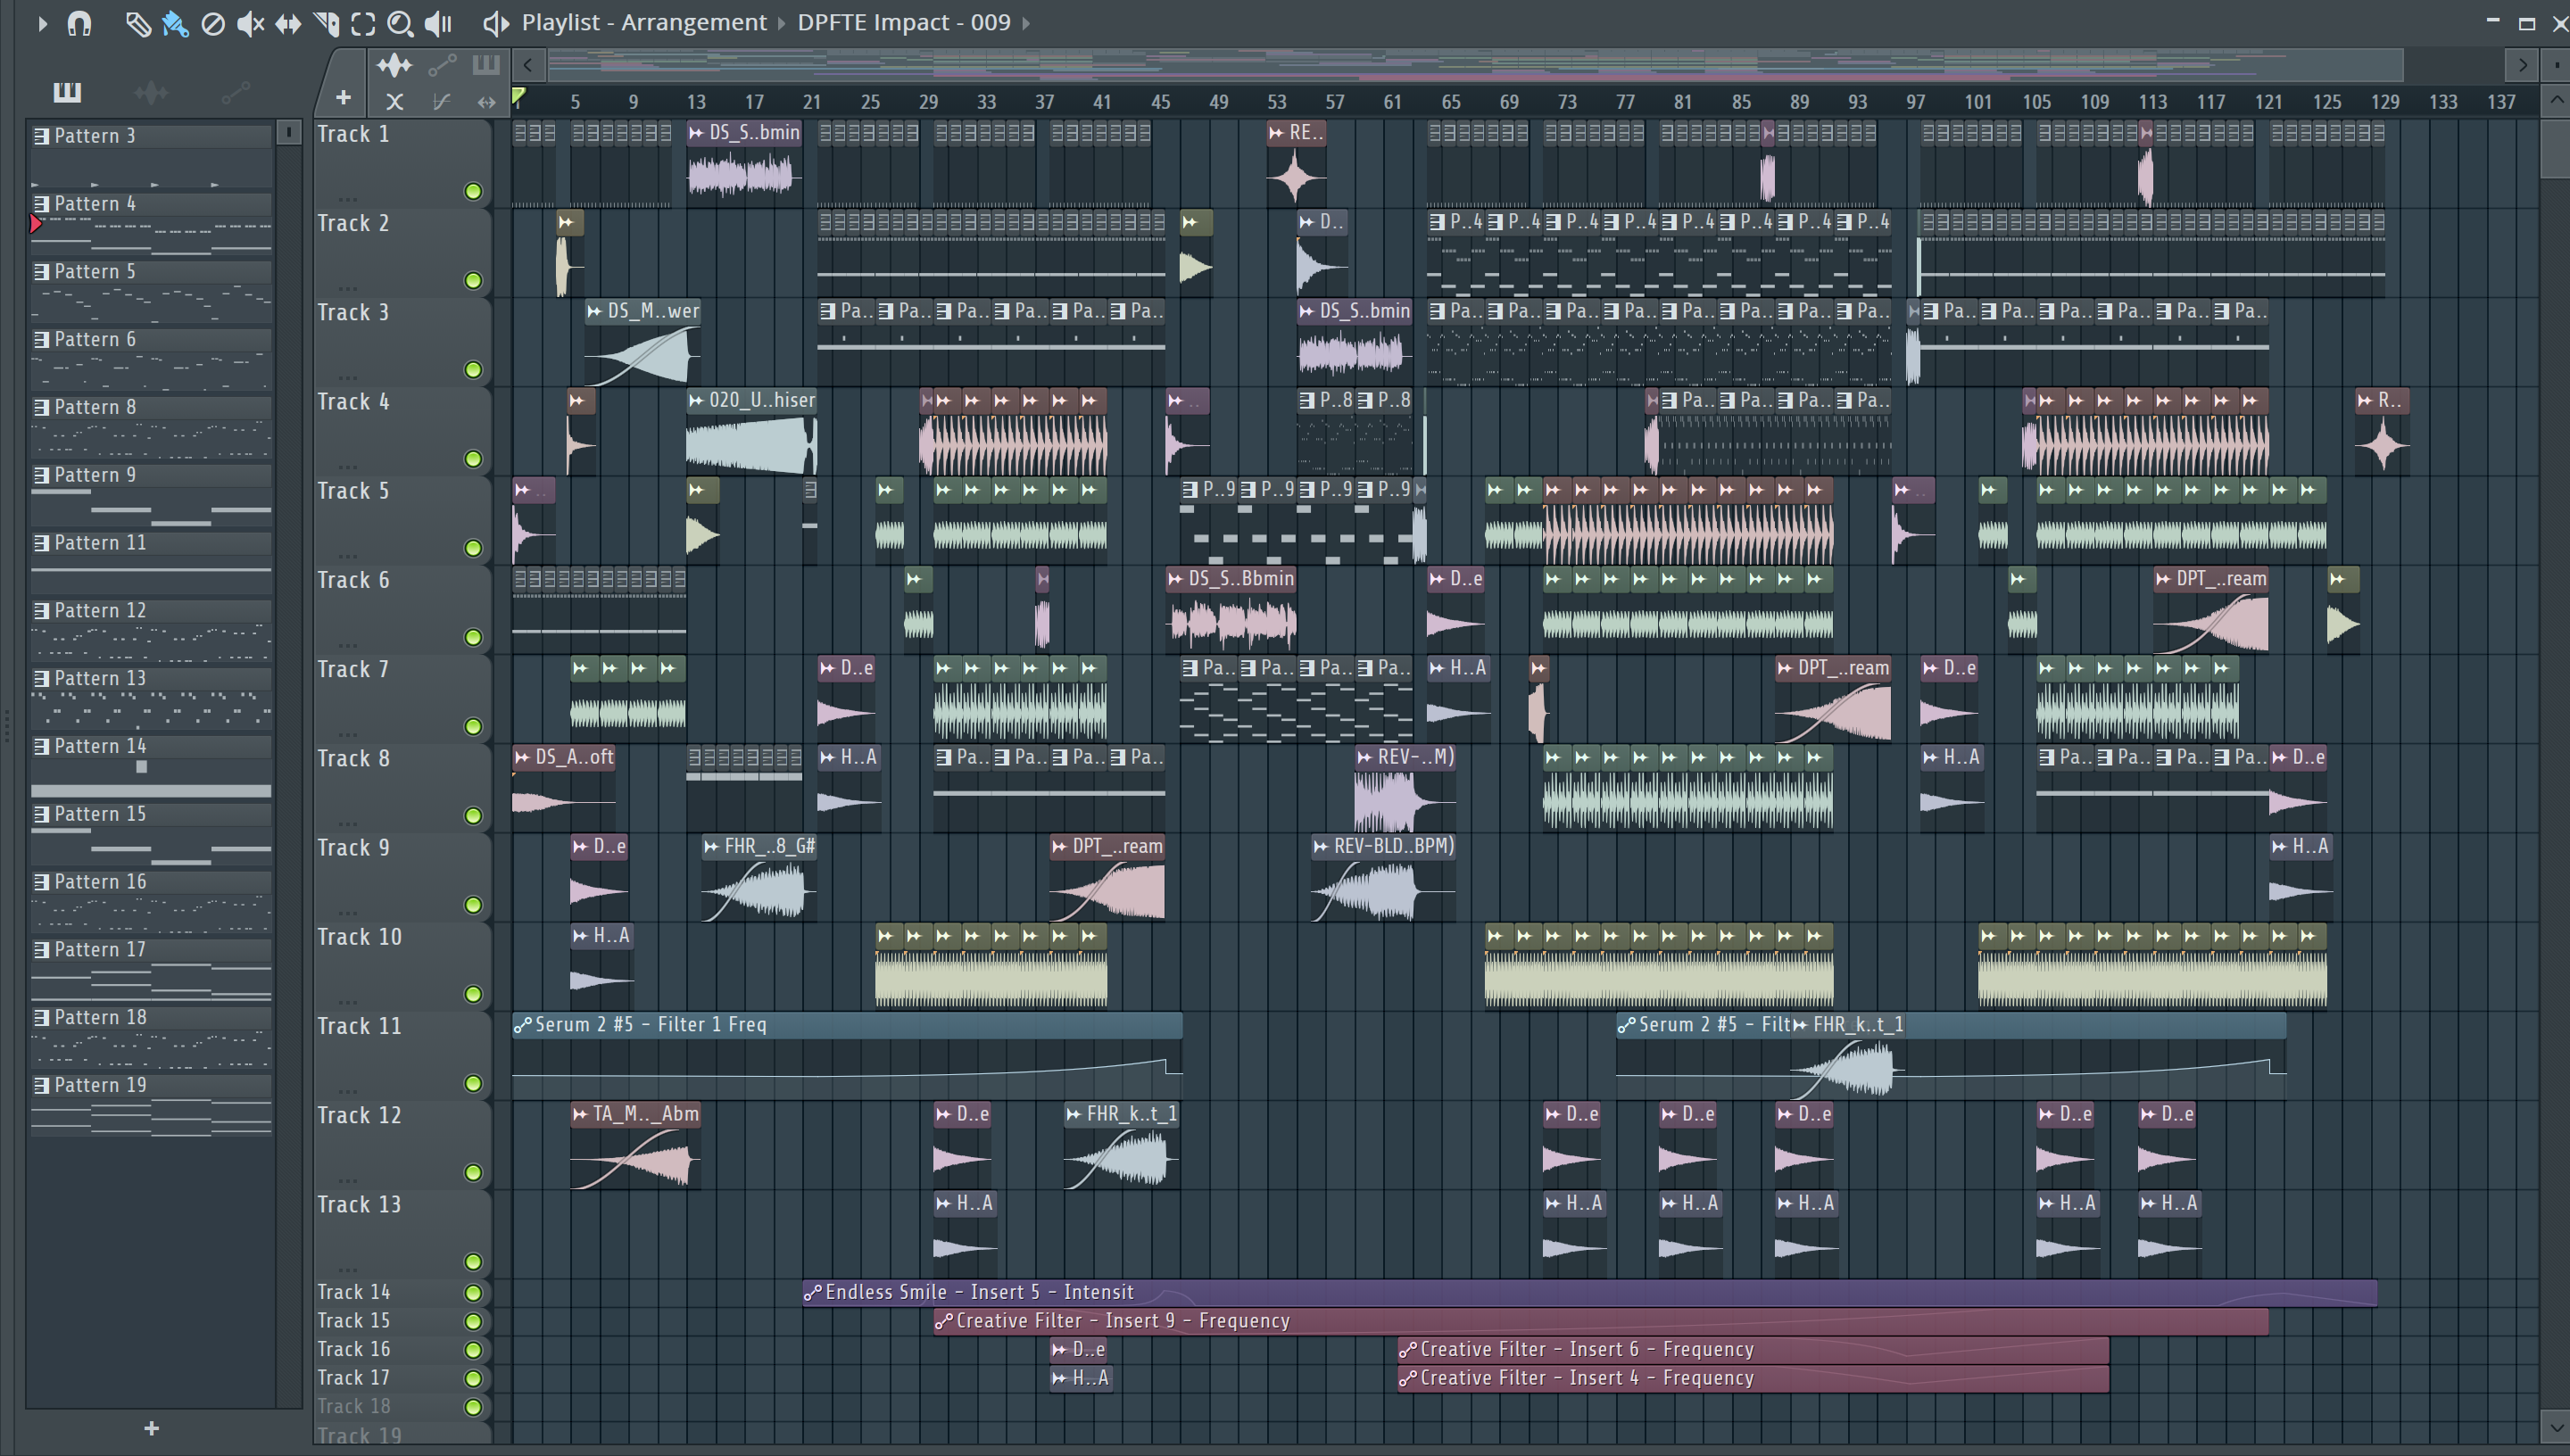Show patterns in the picker panel

click(67, 93)
